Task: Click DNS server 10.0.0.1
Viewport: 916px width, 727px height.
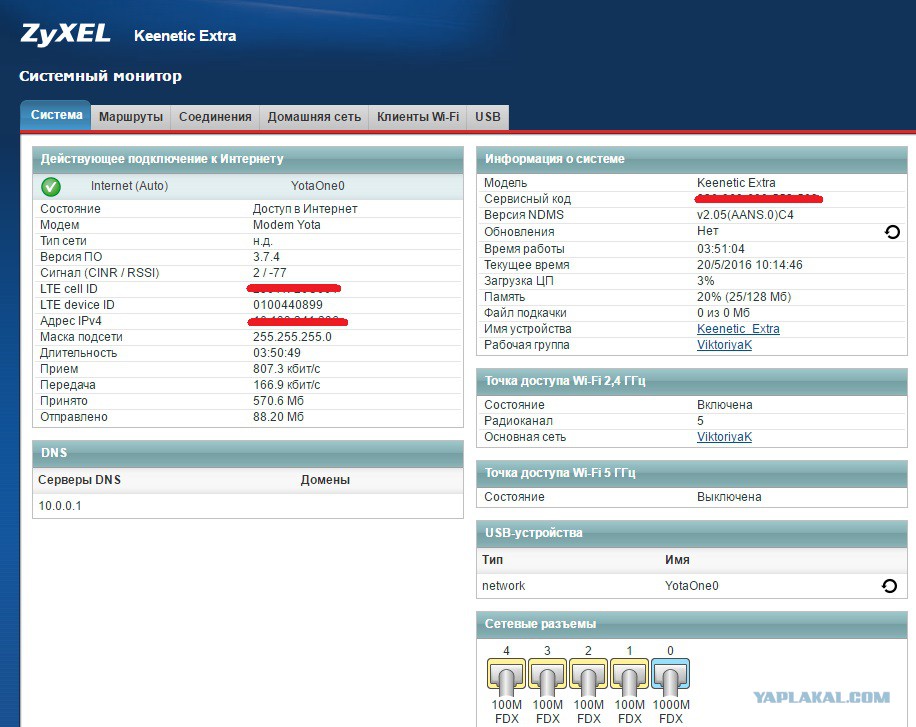Action: tap(60, 506)
